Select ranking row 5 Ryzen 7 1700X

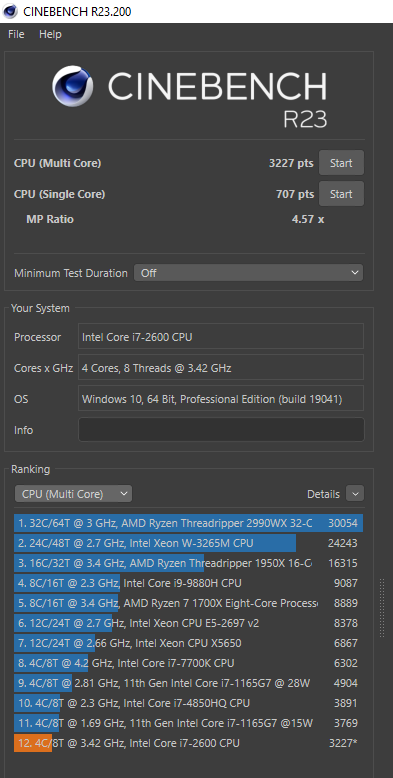189,603
